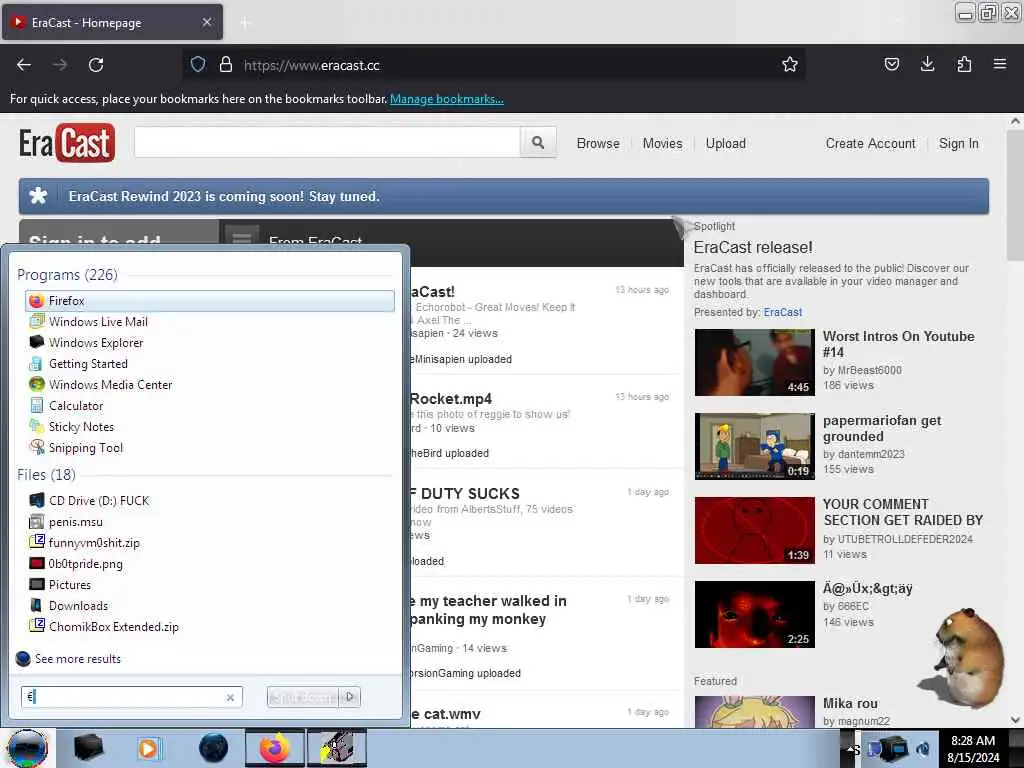
Task: Click the EraCast logo
Action: 67,143
